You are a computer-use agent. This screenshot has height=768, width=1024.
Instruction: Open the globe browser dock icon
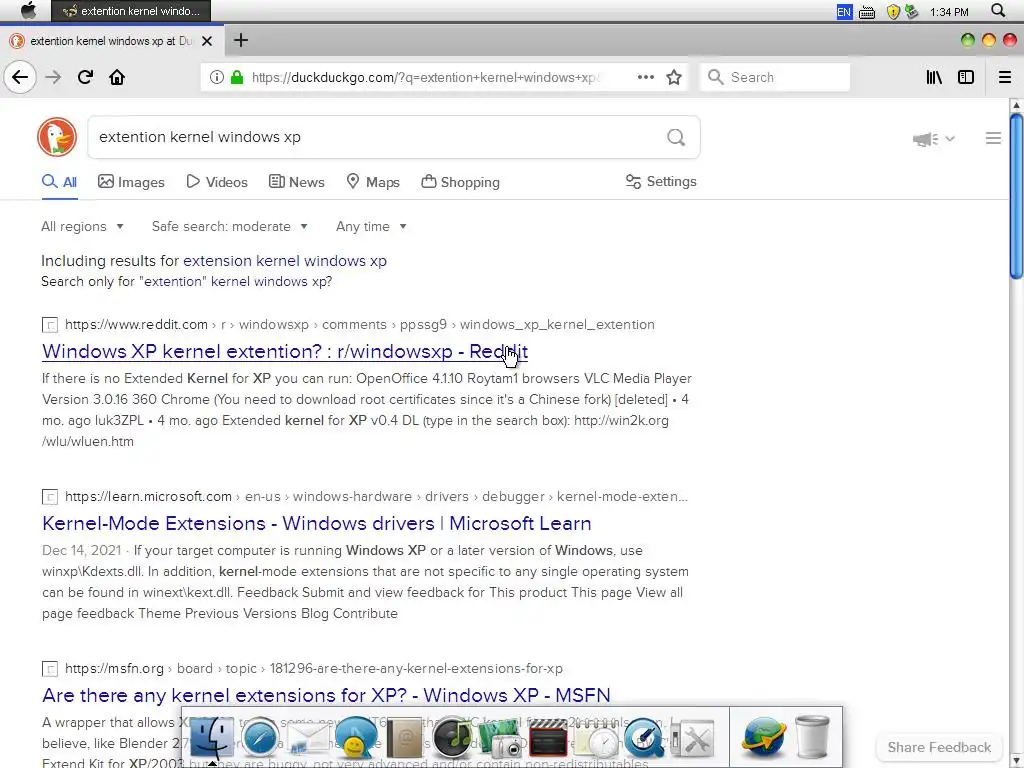coord(762,737)
